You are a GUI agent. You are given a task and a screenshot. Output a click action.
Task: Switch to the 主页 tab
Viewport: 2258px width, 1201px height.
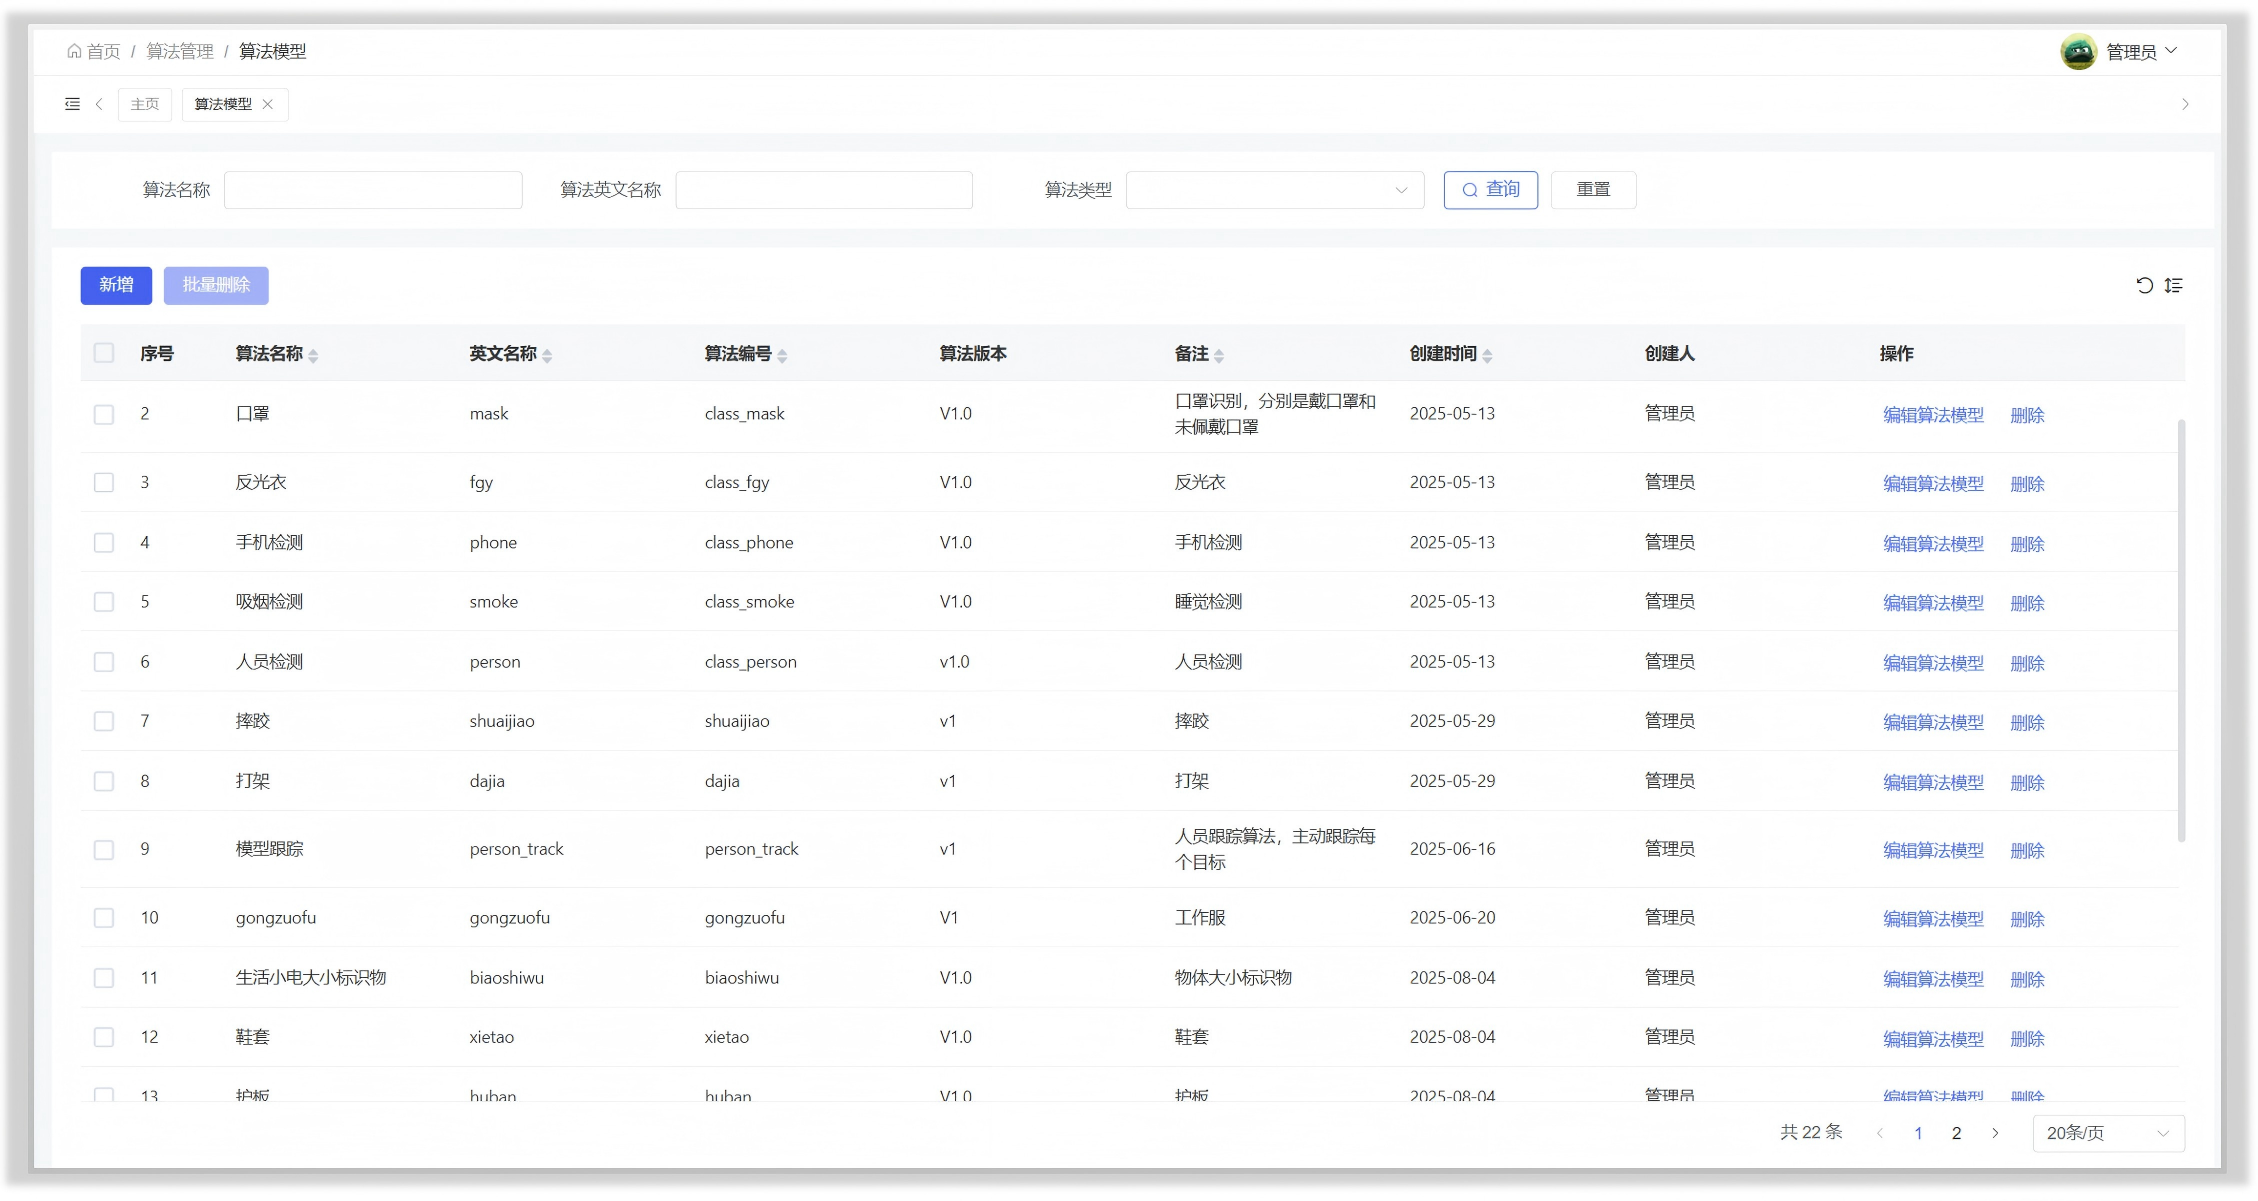[145, 104]
